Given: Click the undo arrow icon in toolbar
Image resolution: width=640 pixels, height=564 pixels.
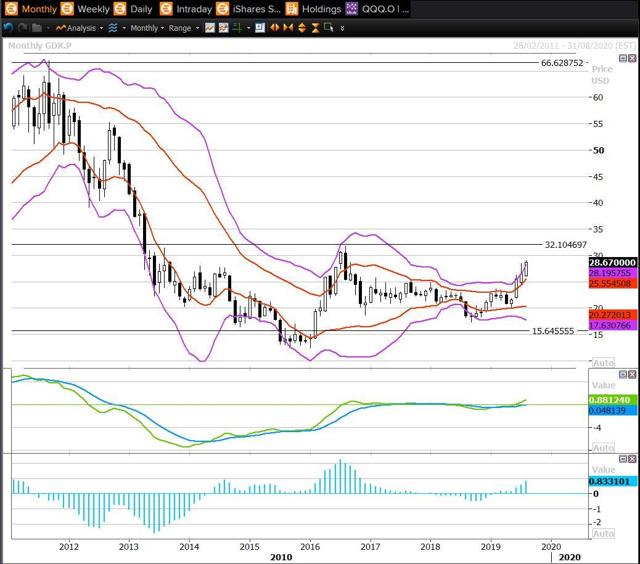Looking at the screenshot, I should [9, 28].
